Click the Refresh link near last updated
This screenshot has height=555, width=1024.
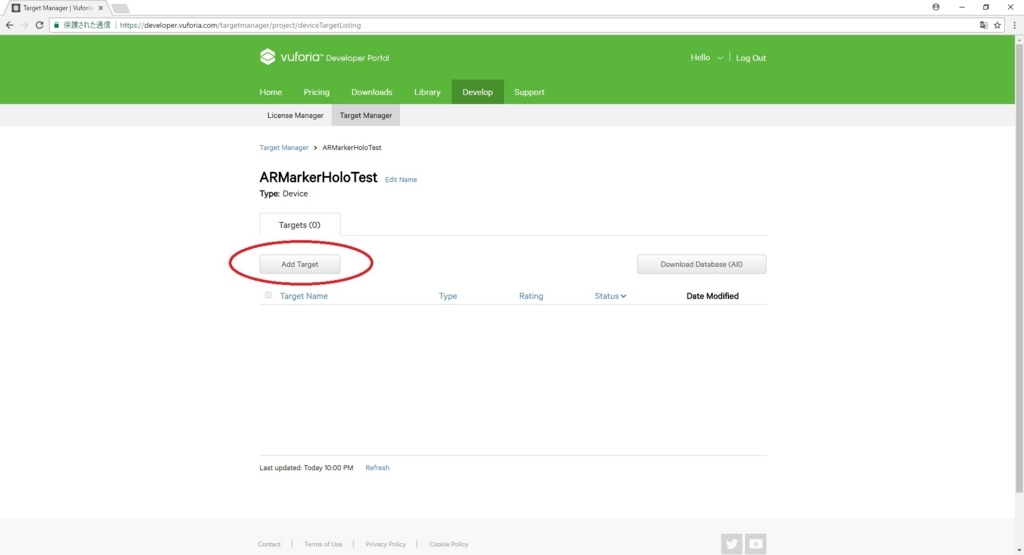pyautogui.click(x=377, y=468)
